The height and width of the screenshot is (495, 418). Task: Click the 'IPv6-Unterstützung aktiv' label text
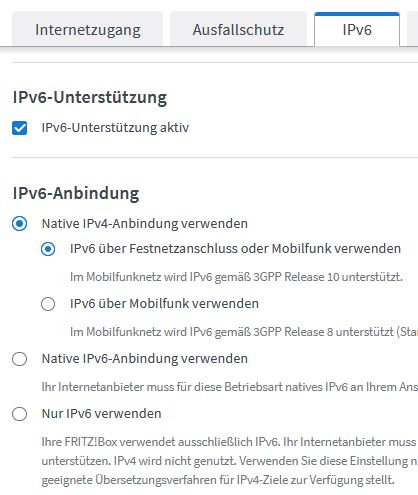pos(115,128)
